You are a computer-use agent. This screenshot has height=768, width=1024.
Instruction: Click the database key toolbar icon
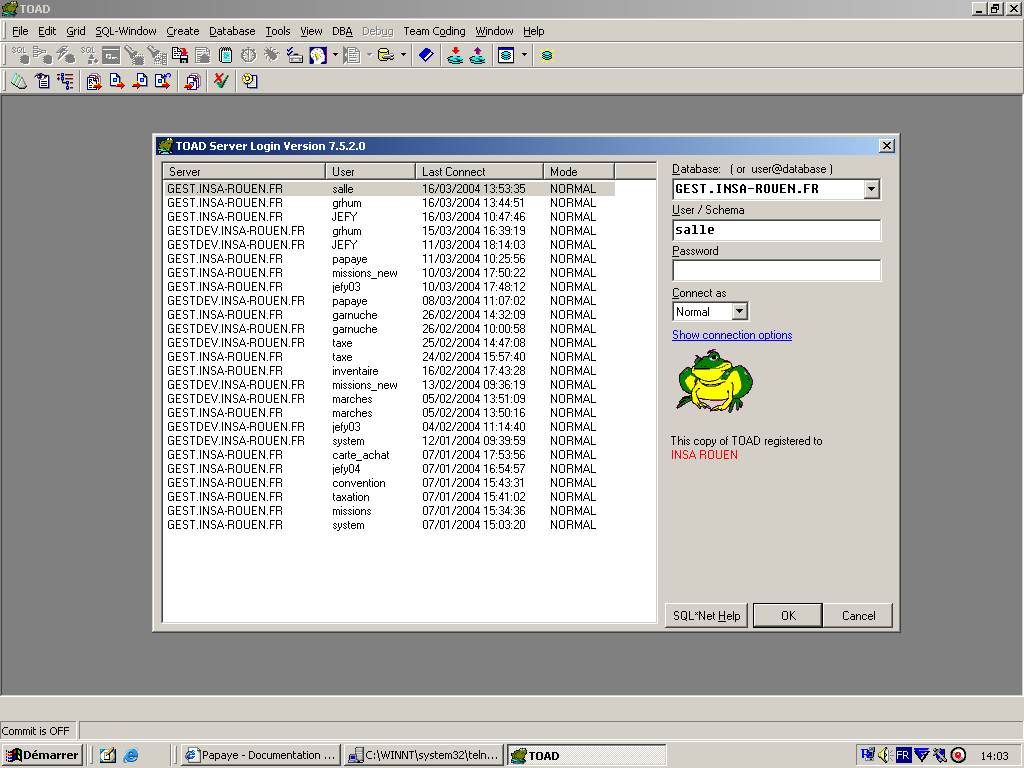(x=386, y=56)
